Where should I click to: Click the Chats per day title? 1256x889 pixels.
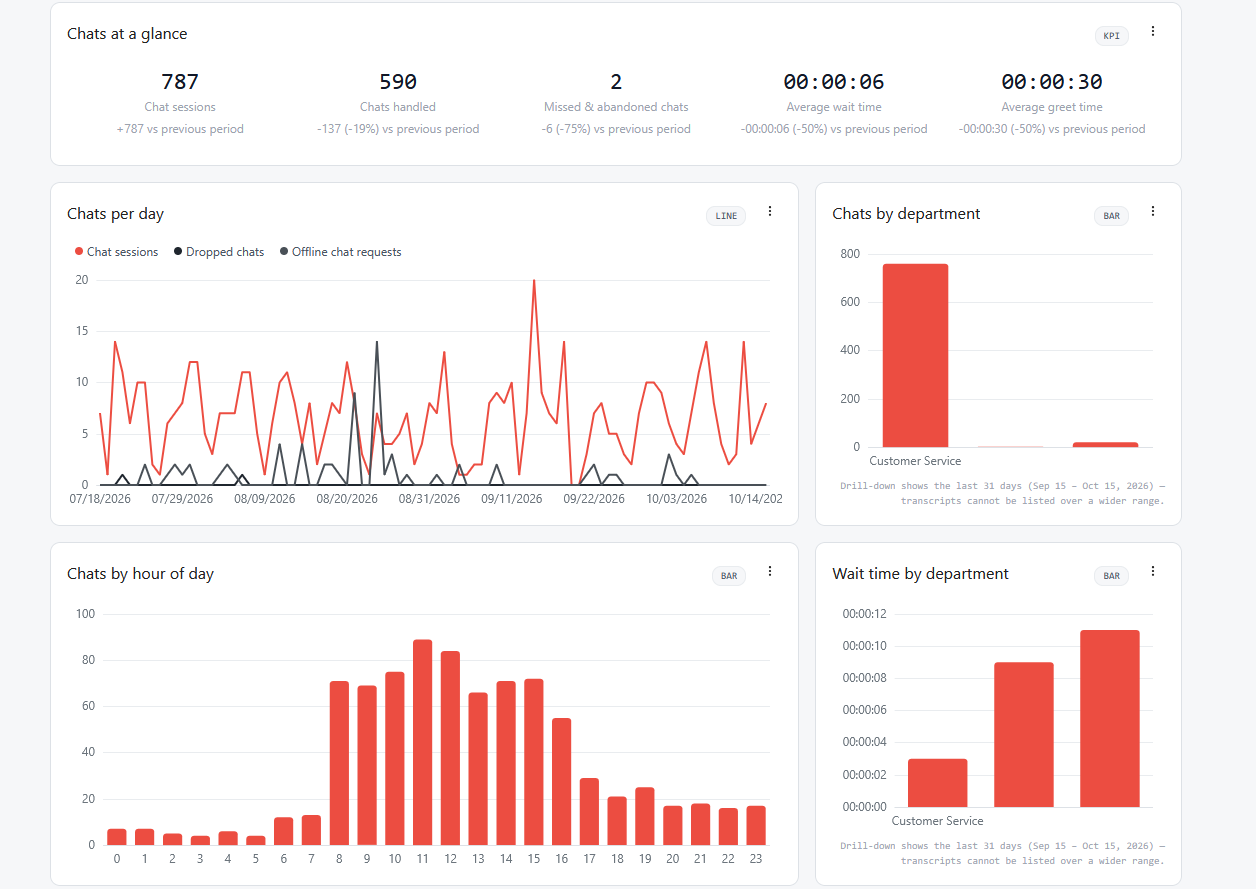tap(115, 214)
